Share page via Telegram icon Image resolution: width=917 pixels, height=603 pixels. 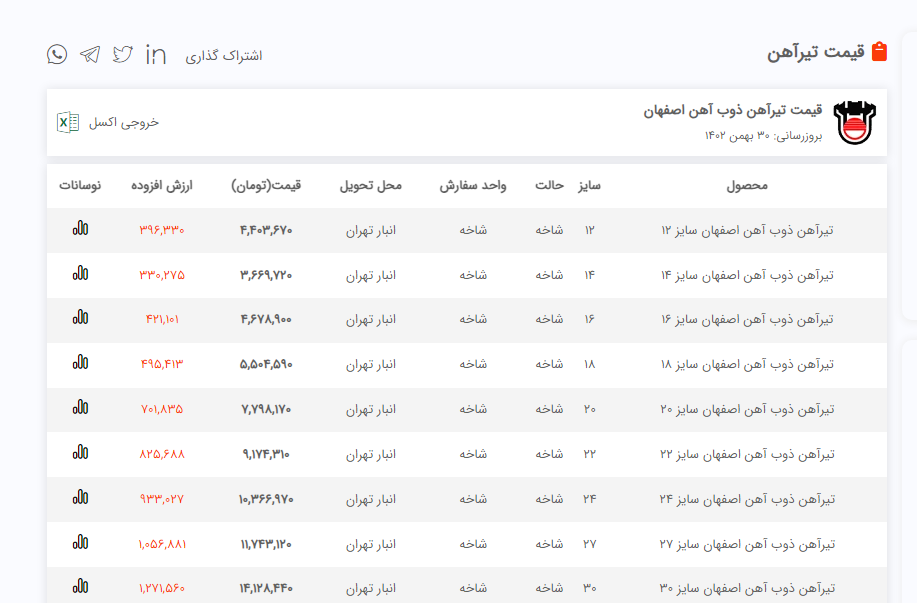click(x=90, y=54)
